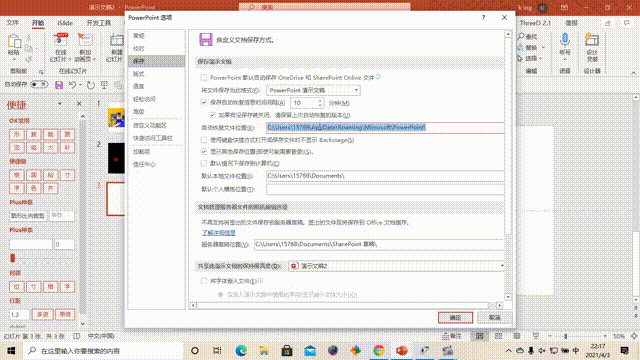Open the 文件 File tab

13,23
